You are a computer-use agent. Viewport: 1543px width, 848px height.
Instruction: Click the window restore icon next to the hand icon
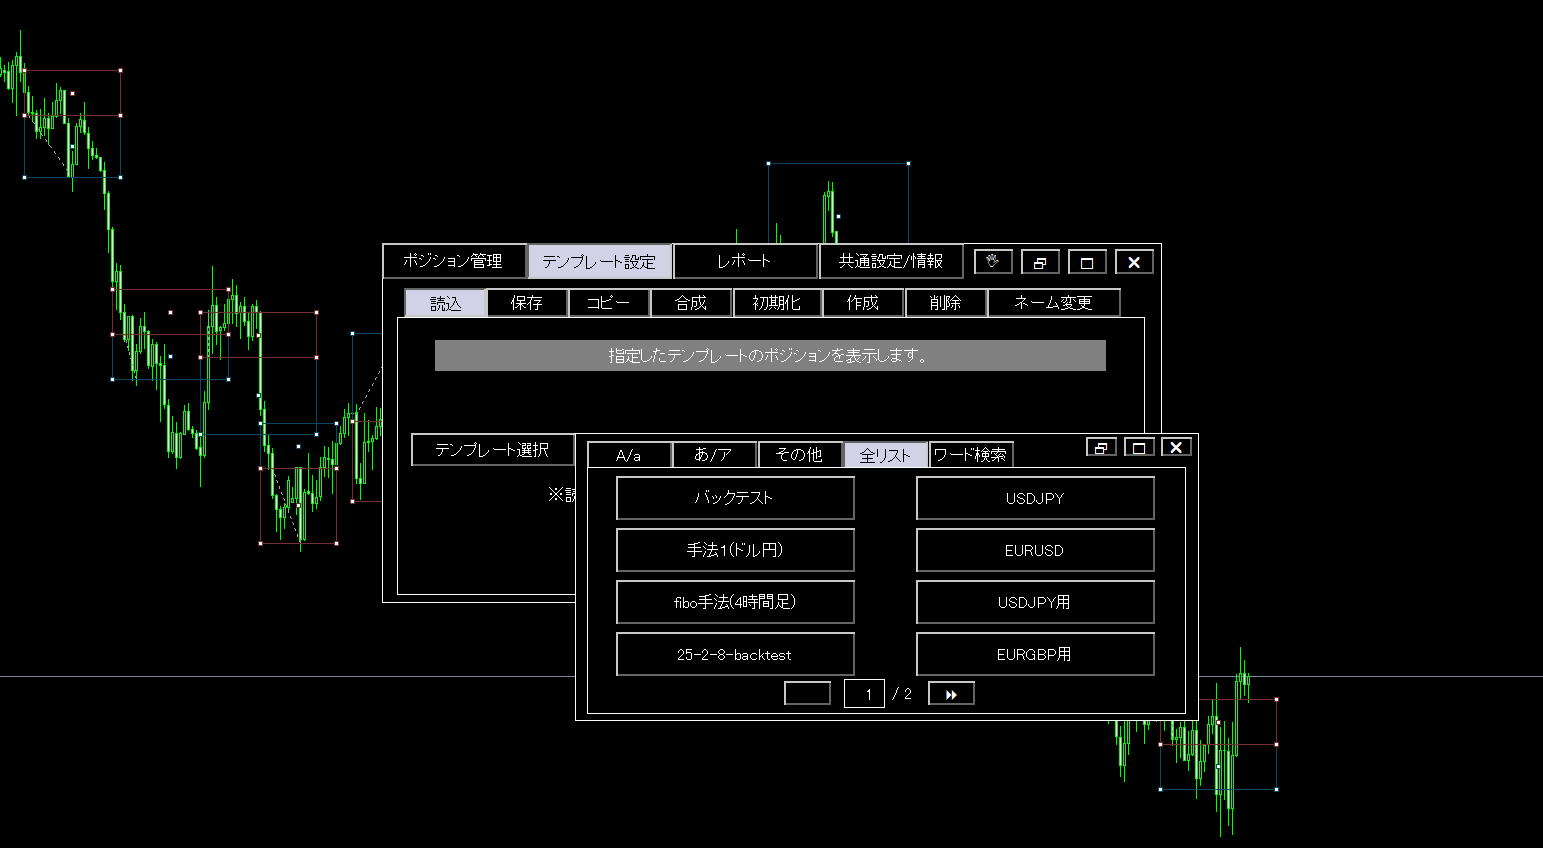(x=1040, y=261)
